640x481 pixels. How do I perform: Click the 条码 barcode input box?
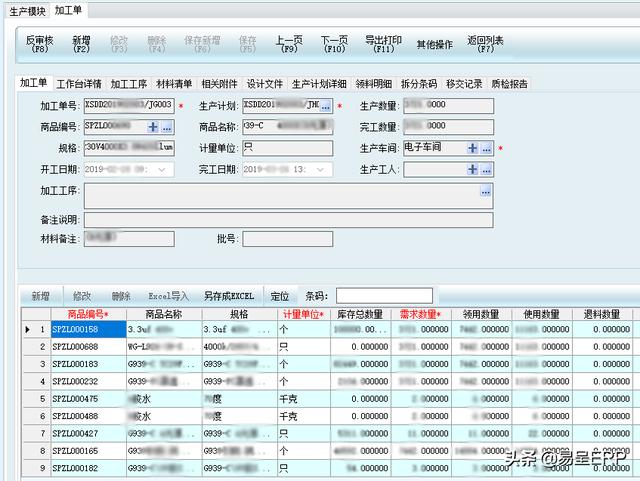coord(384,297)
